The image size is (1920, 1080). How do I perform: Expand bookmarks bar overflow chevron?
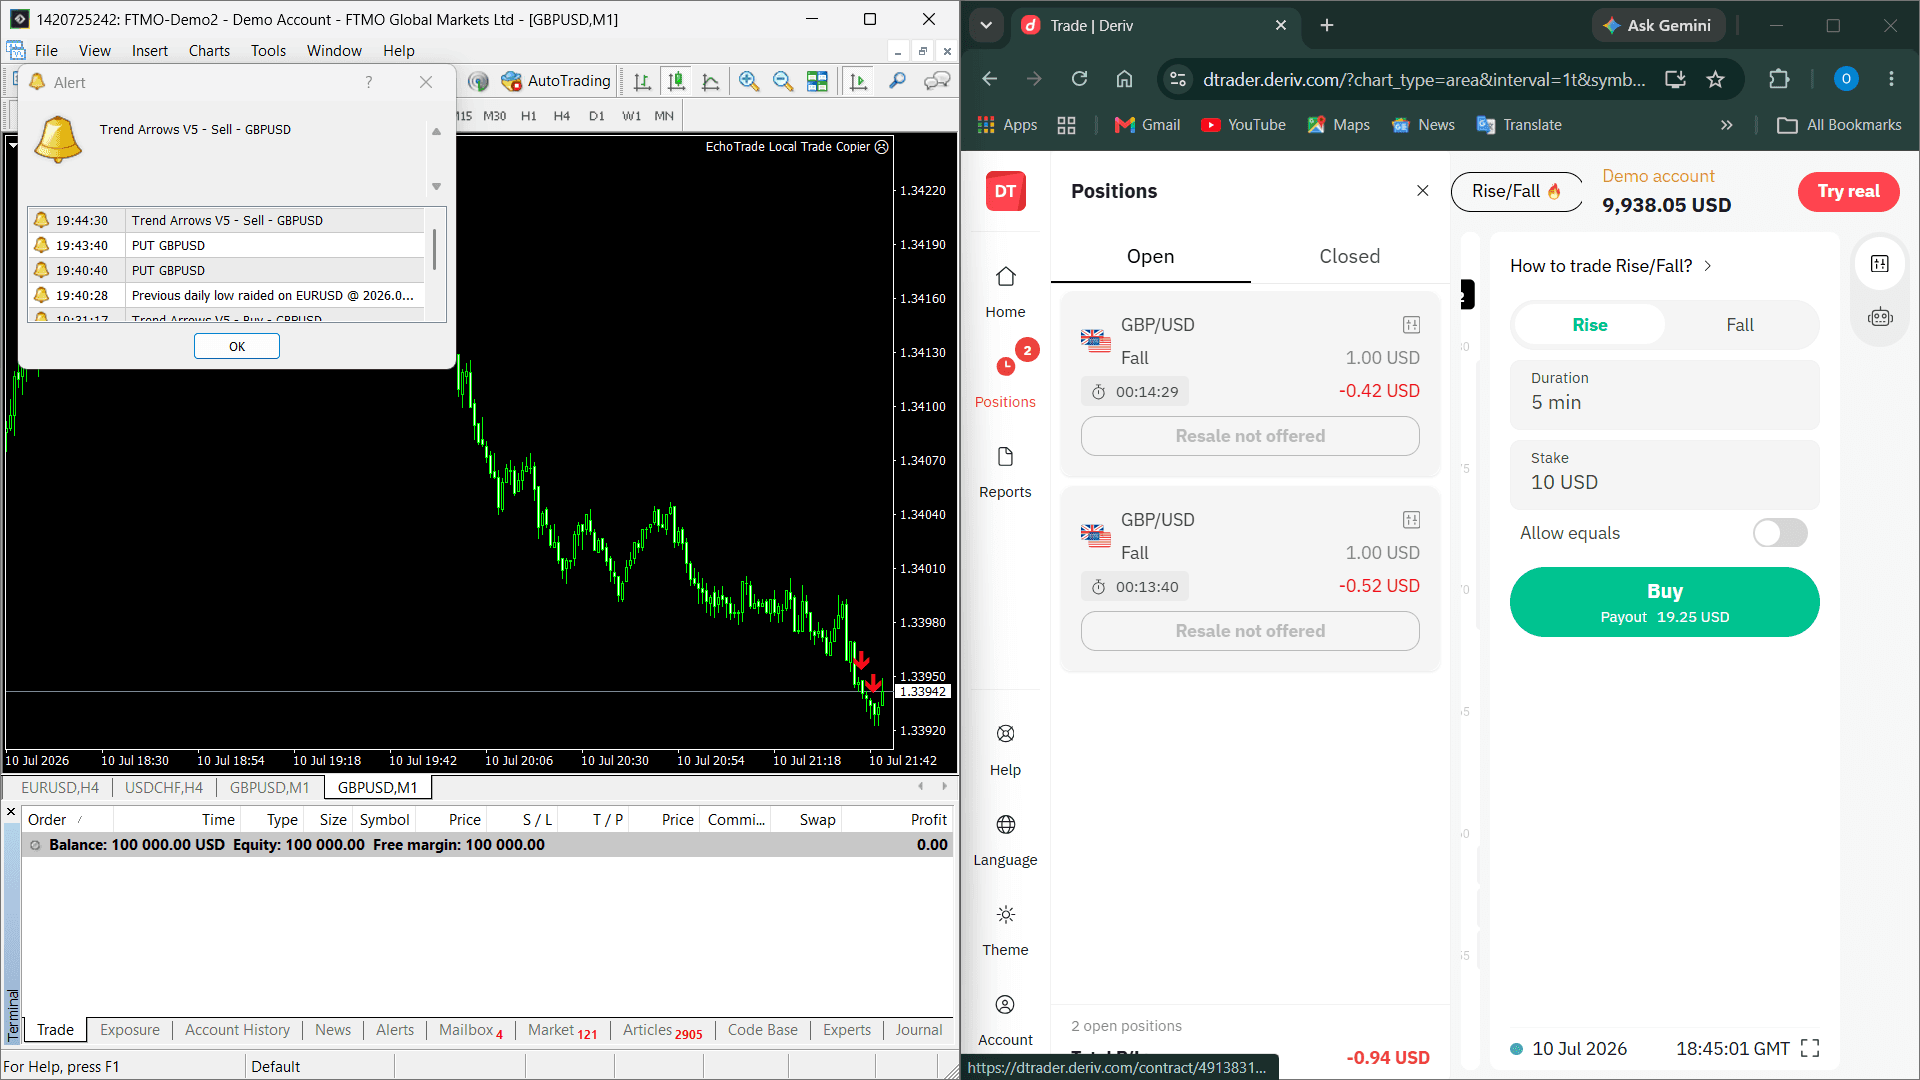1726,125
